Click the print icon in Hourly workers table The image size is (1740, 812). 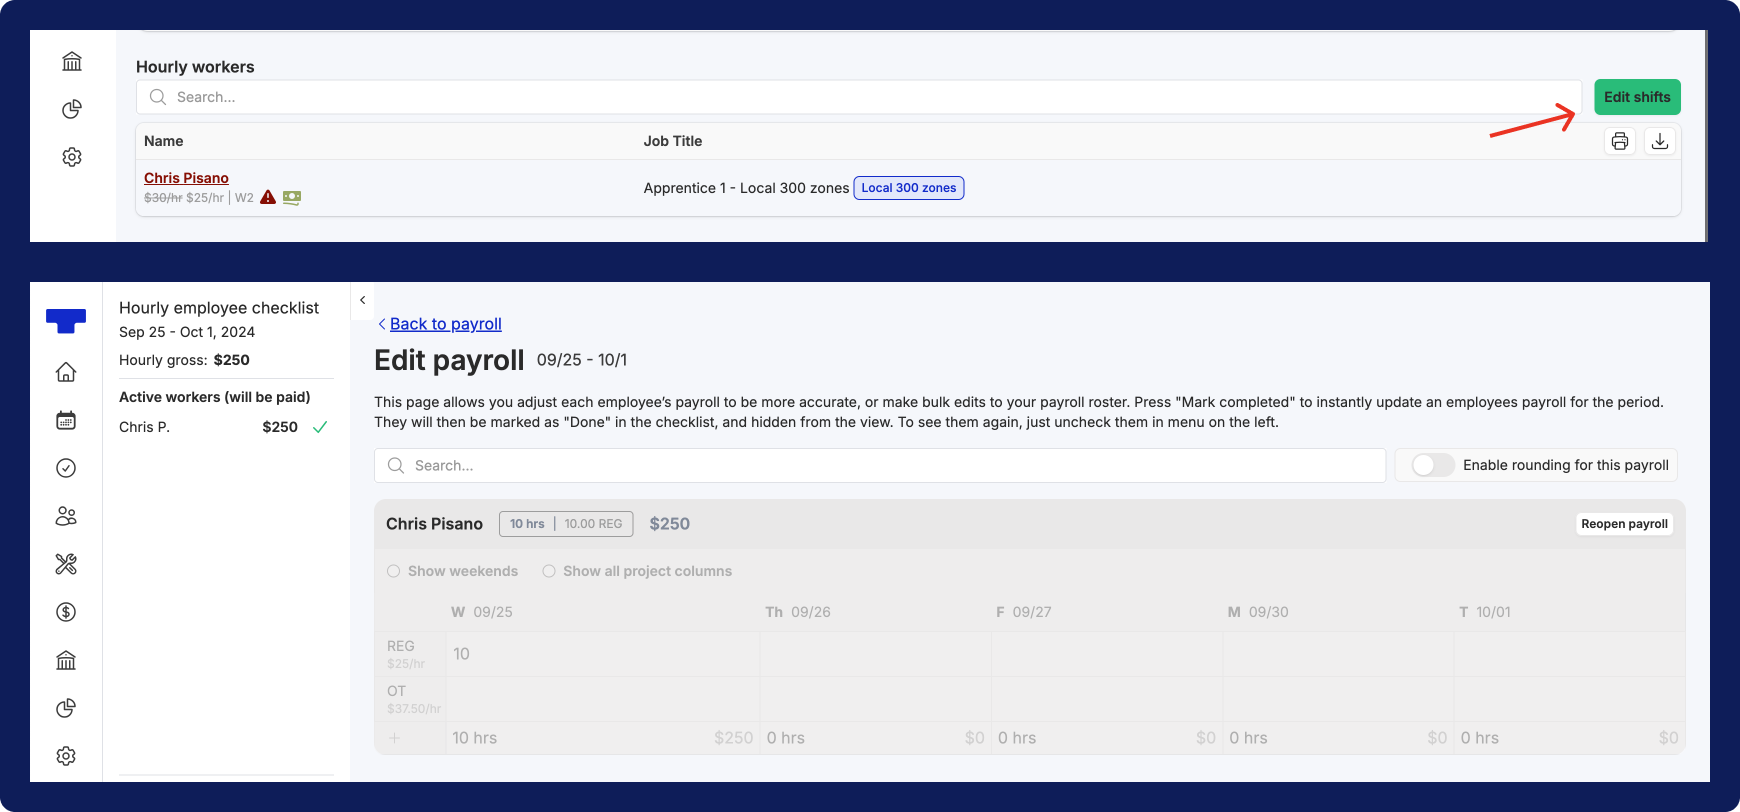[1620, 141]
